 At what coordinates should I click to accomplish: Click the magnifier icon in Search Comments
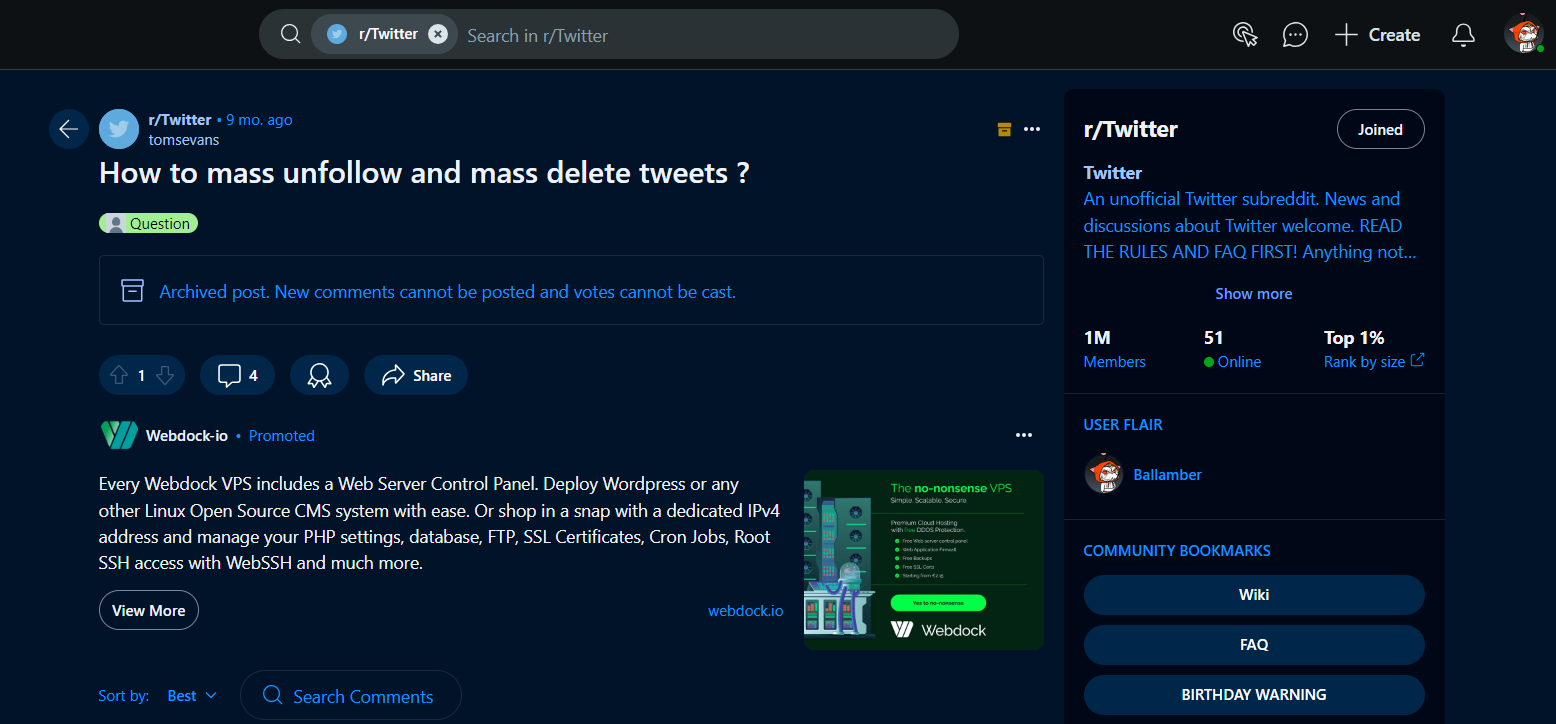[272, 695]
